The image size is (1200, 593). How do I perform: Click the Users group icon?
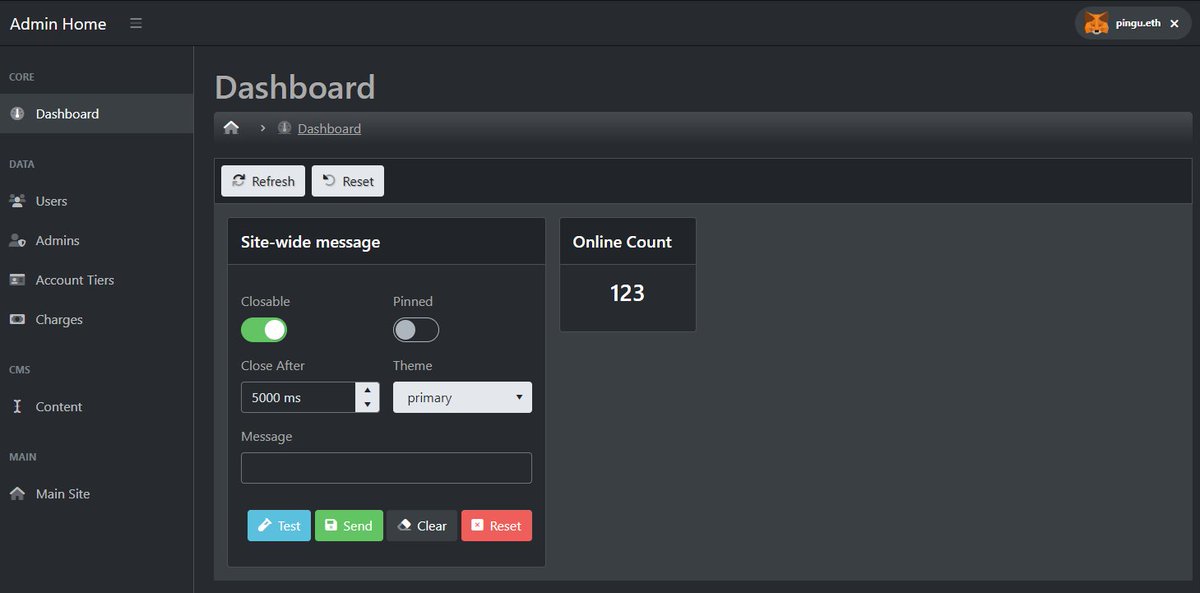click(x=17, y=201)
